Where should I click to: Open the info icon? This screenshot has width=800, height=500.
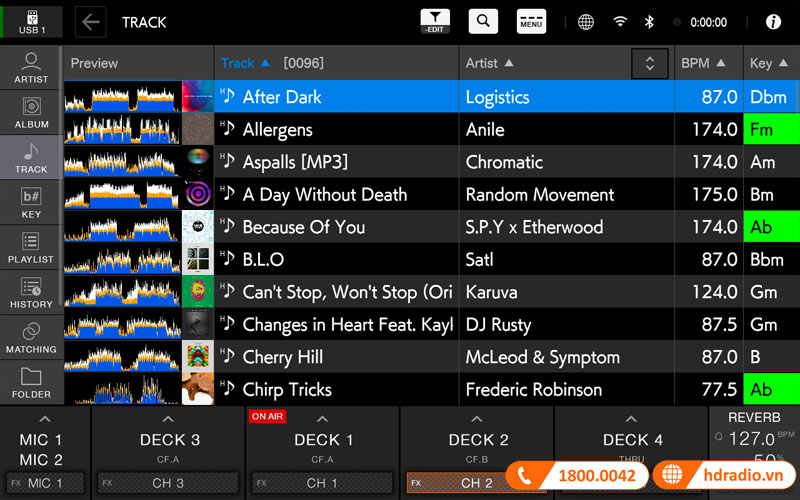773,22
